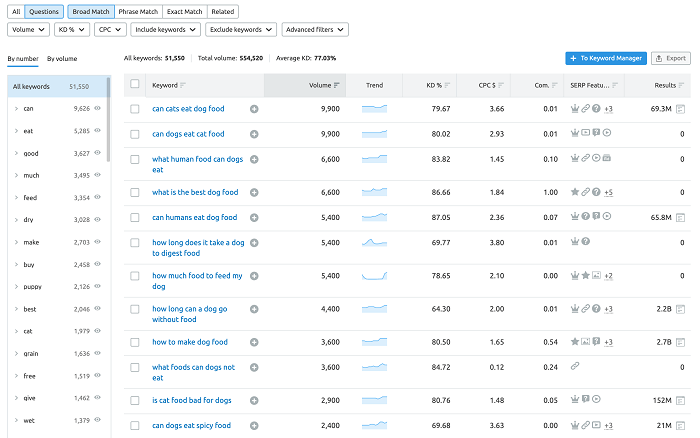Show +3 more SERP features for 'can cats eat dog food'

[x=608, y=109]
